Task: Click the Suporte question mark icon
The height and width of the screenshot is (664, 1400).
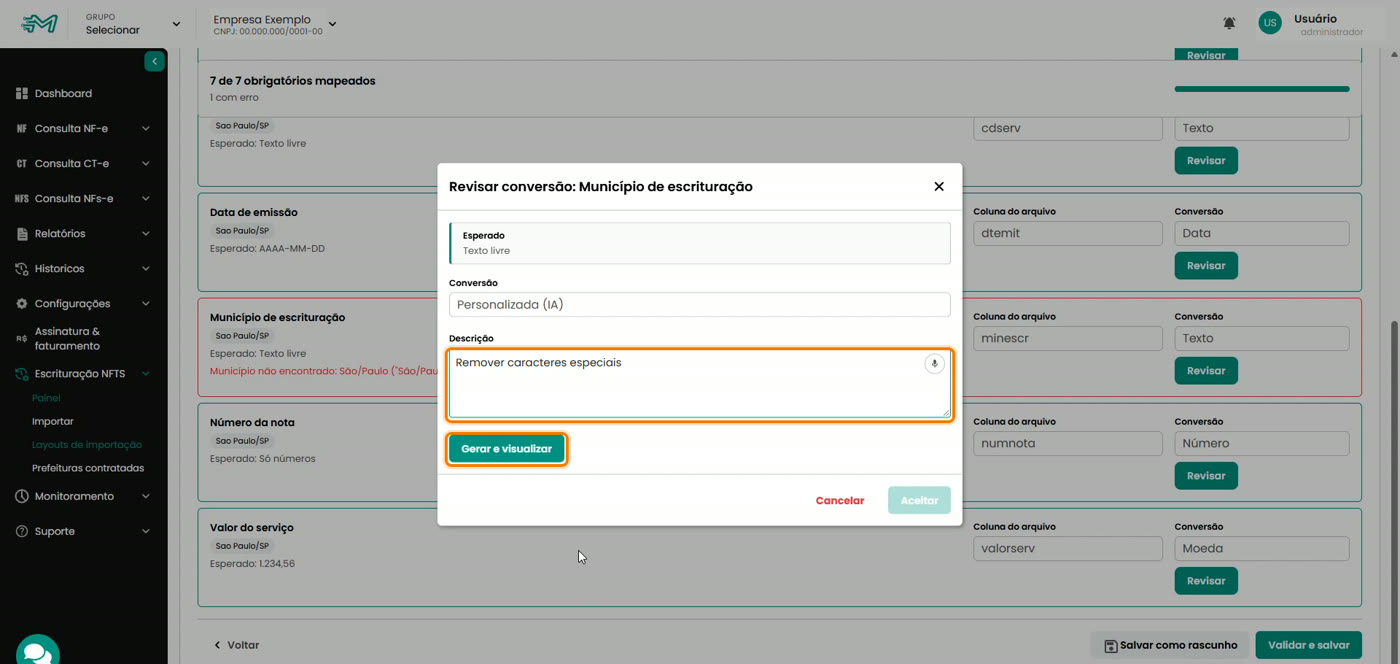Action: pos(21,532)
